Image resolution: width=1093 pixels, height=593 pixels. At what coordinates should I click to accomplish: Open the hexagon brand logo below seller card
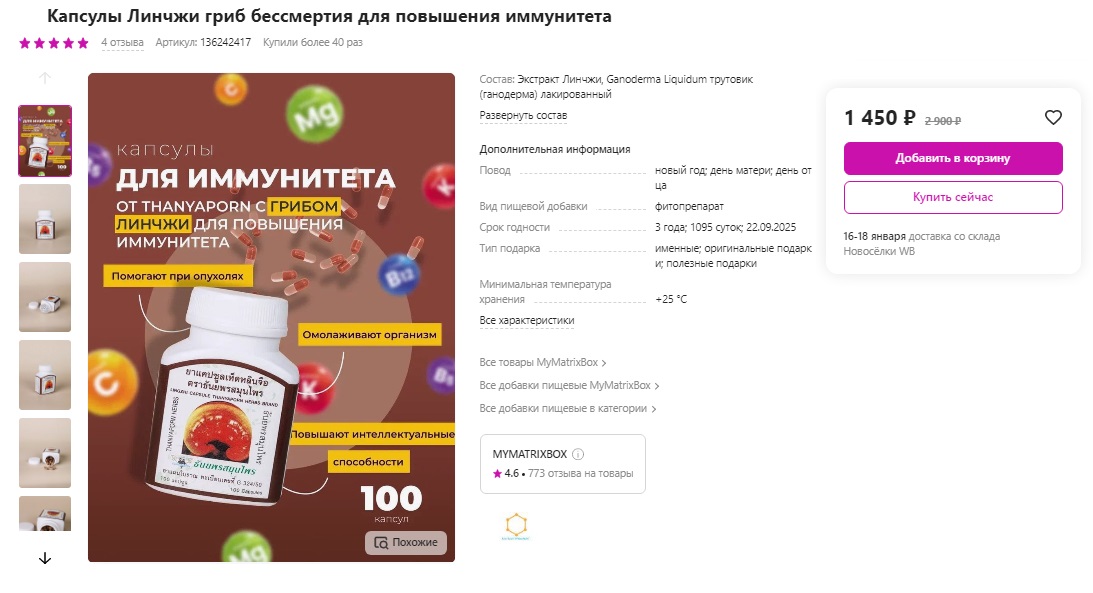tap(516, 526)
